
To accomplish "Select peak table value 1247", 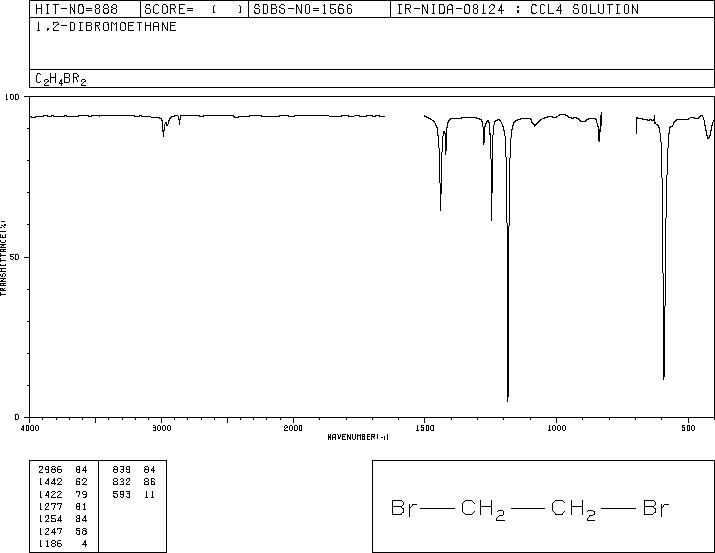I will (x=50, y=531).
